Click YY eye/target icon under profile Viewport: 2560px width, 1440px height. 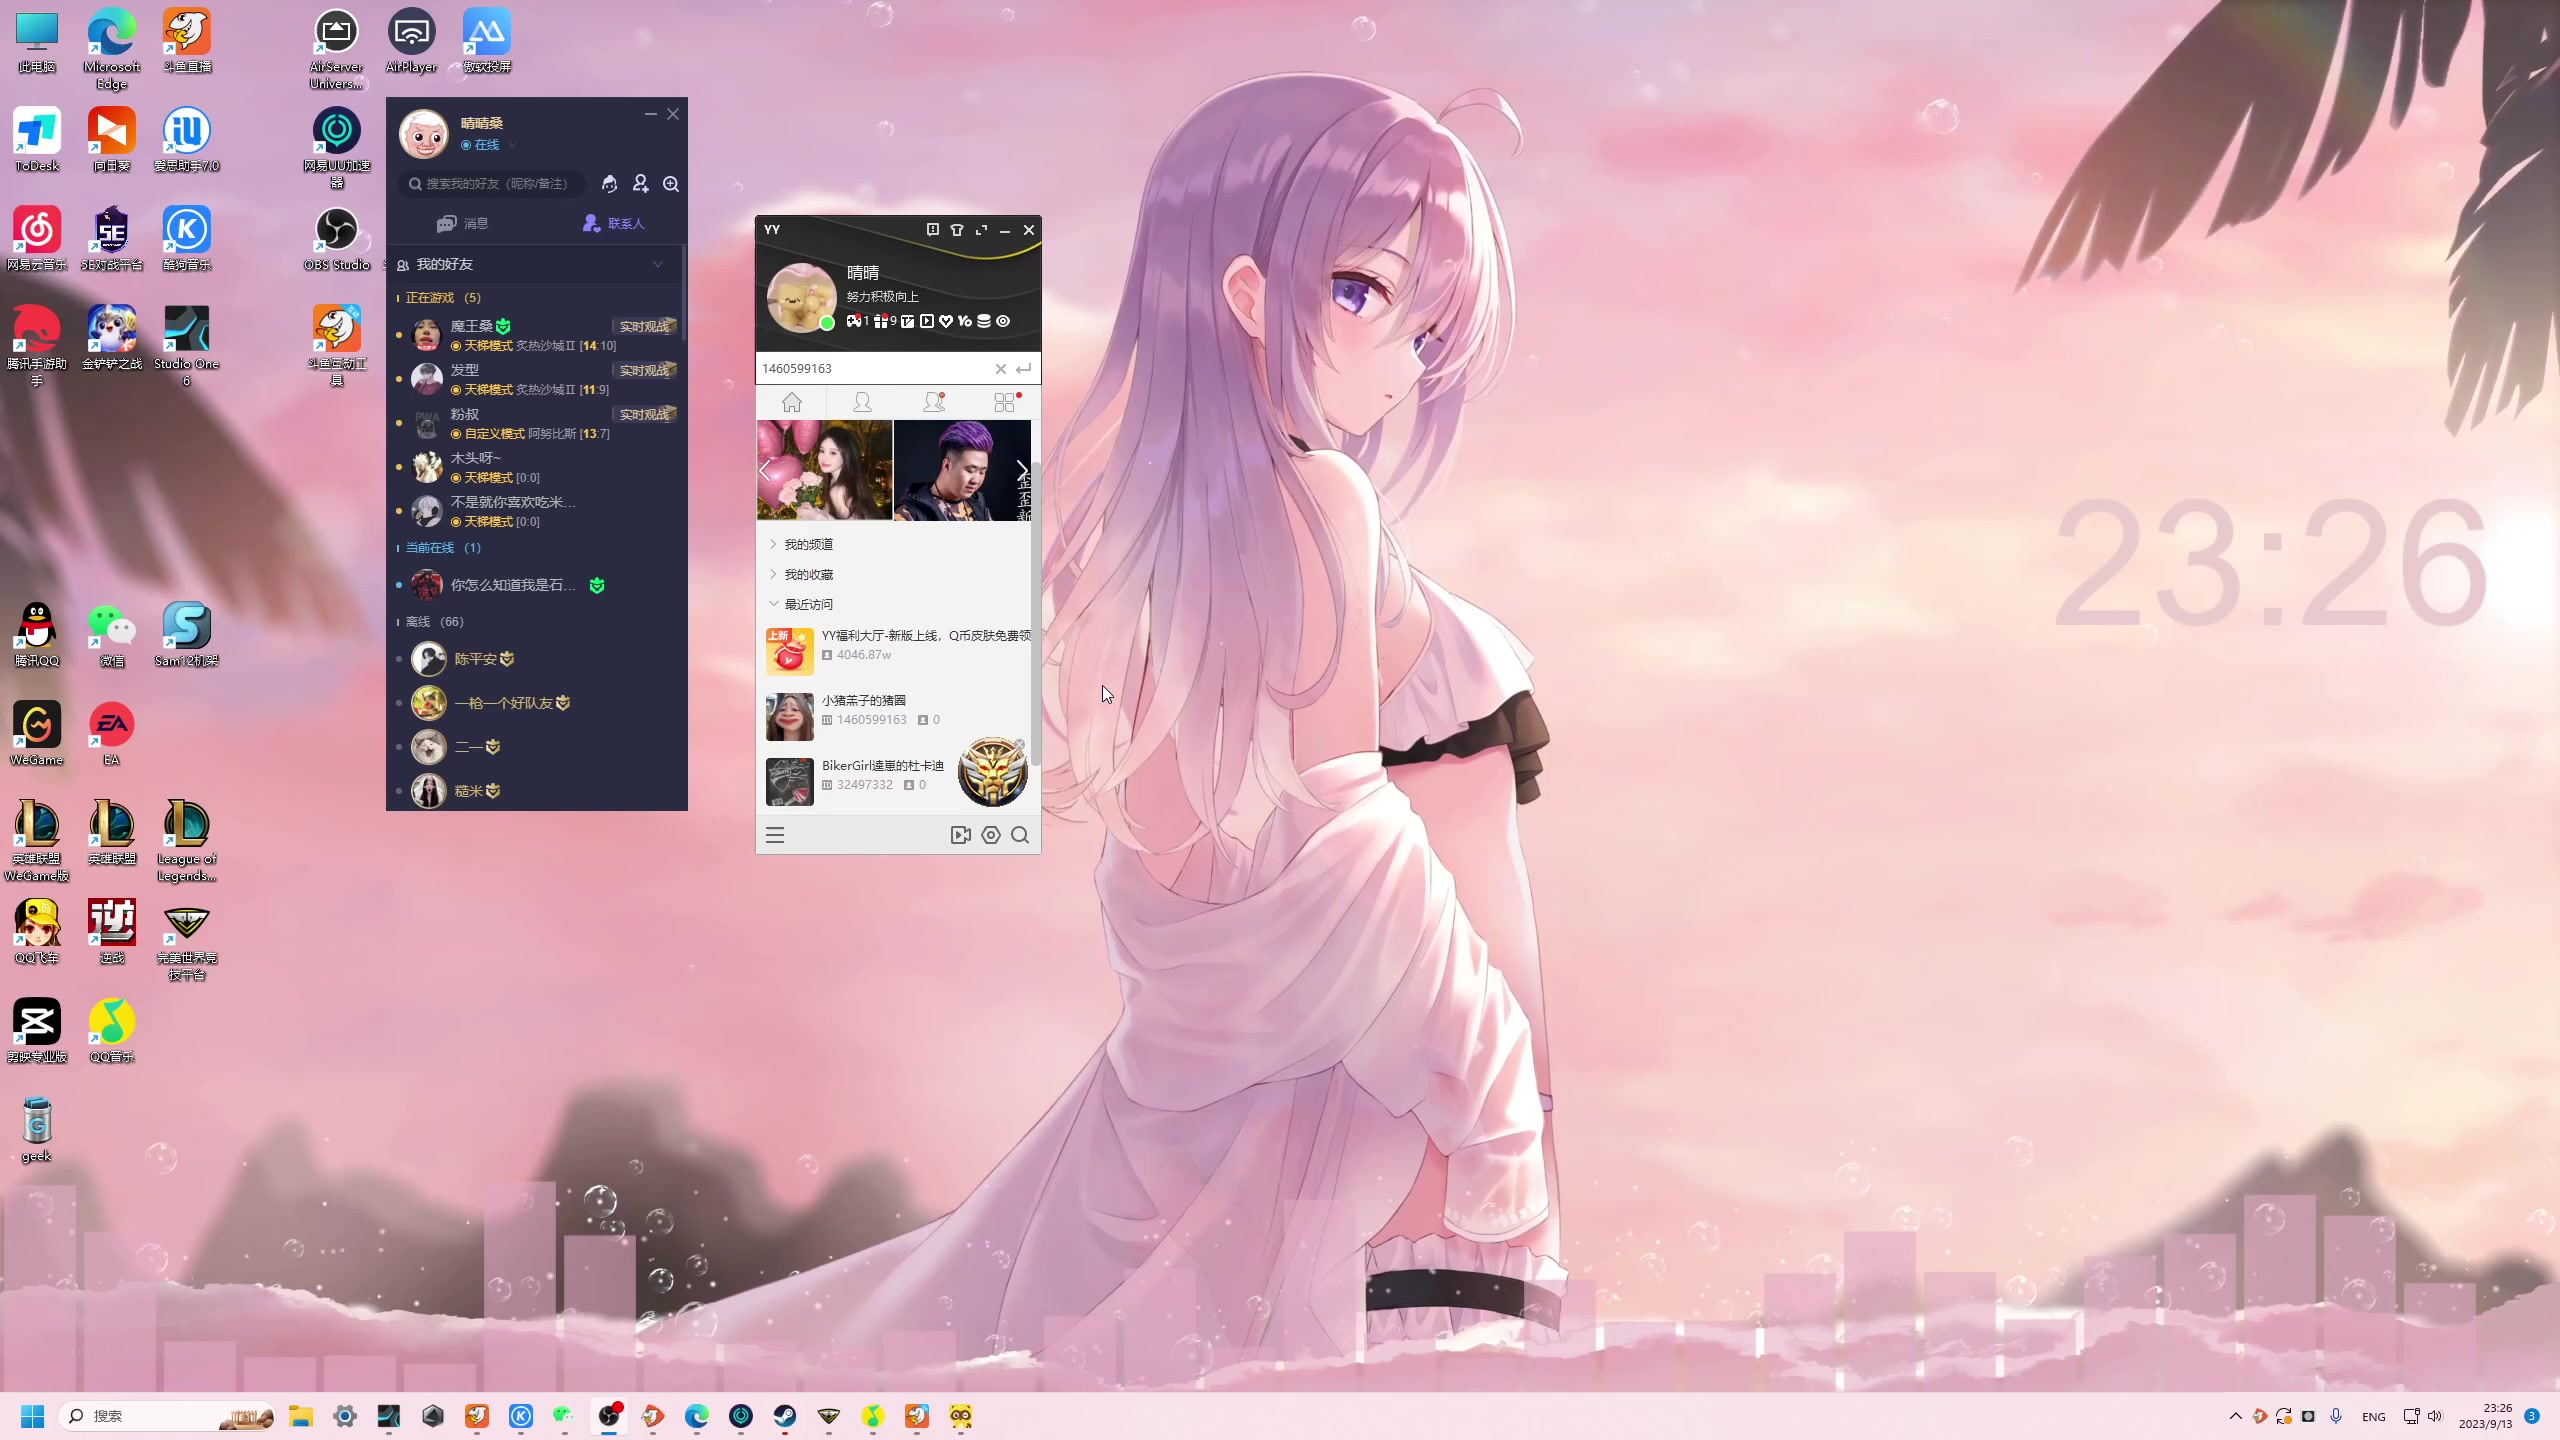(x=1003, y=321)
